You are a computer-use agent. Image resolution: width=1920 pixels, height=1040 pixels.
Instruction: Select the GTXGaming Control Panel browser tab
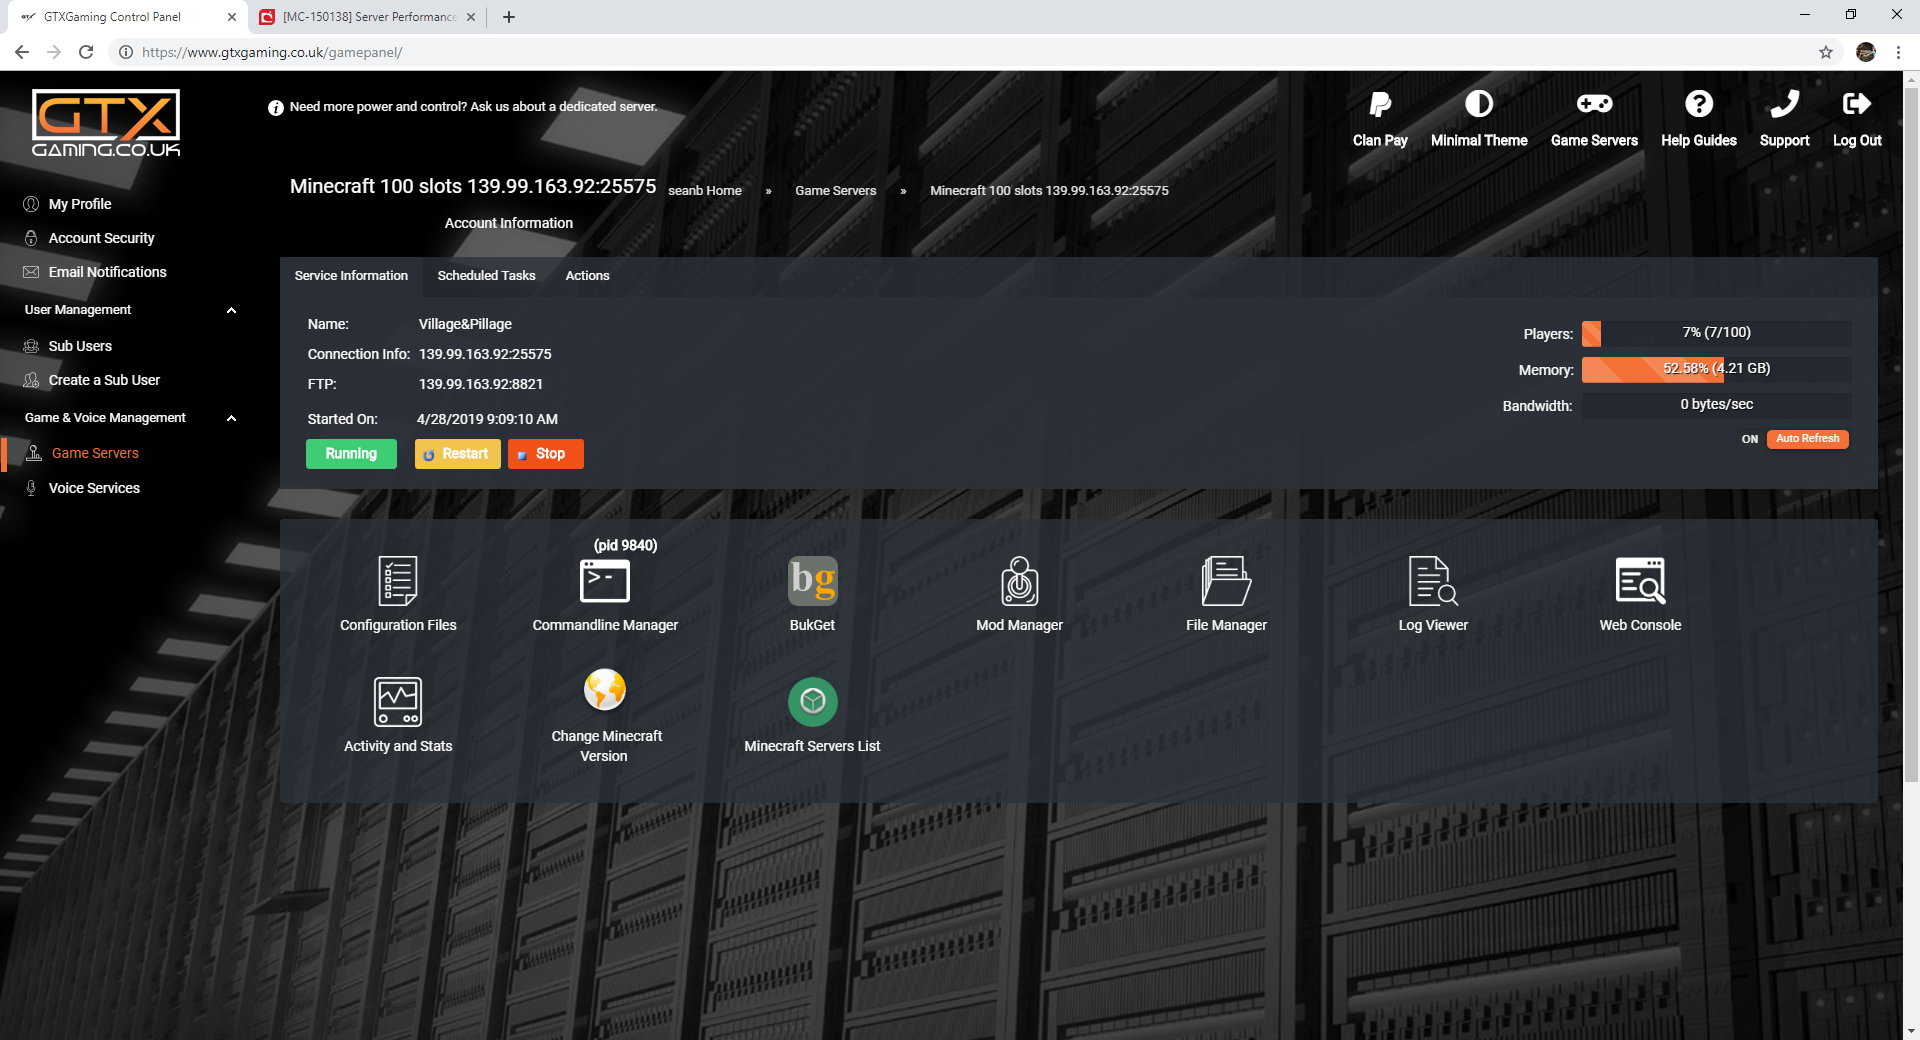[x=128, y=17]
